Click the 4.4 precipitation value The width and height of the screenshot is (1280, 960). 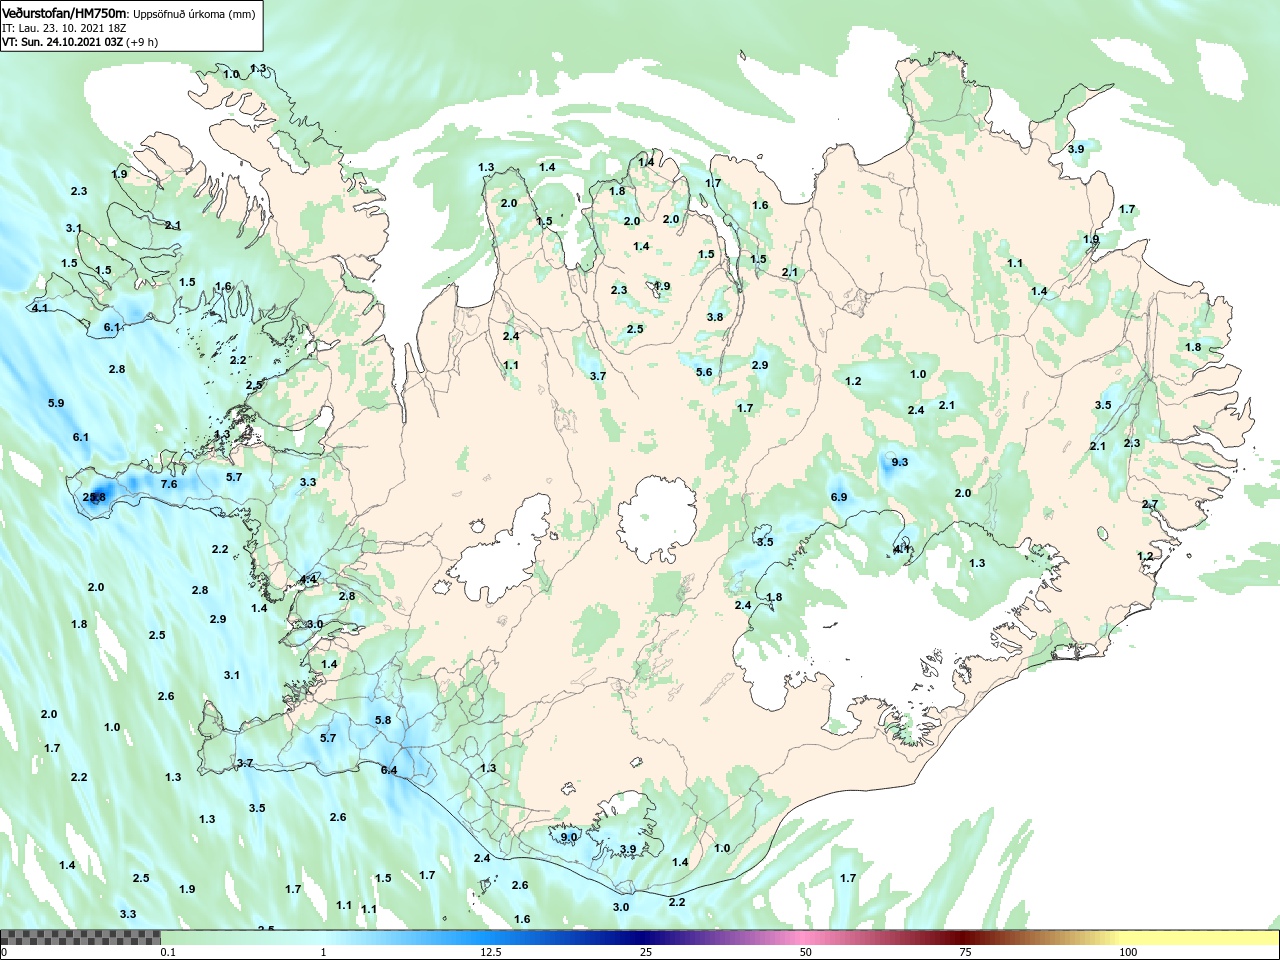click(309, 579)
